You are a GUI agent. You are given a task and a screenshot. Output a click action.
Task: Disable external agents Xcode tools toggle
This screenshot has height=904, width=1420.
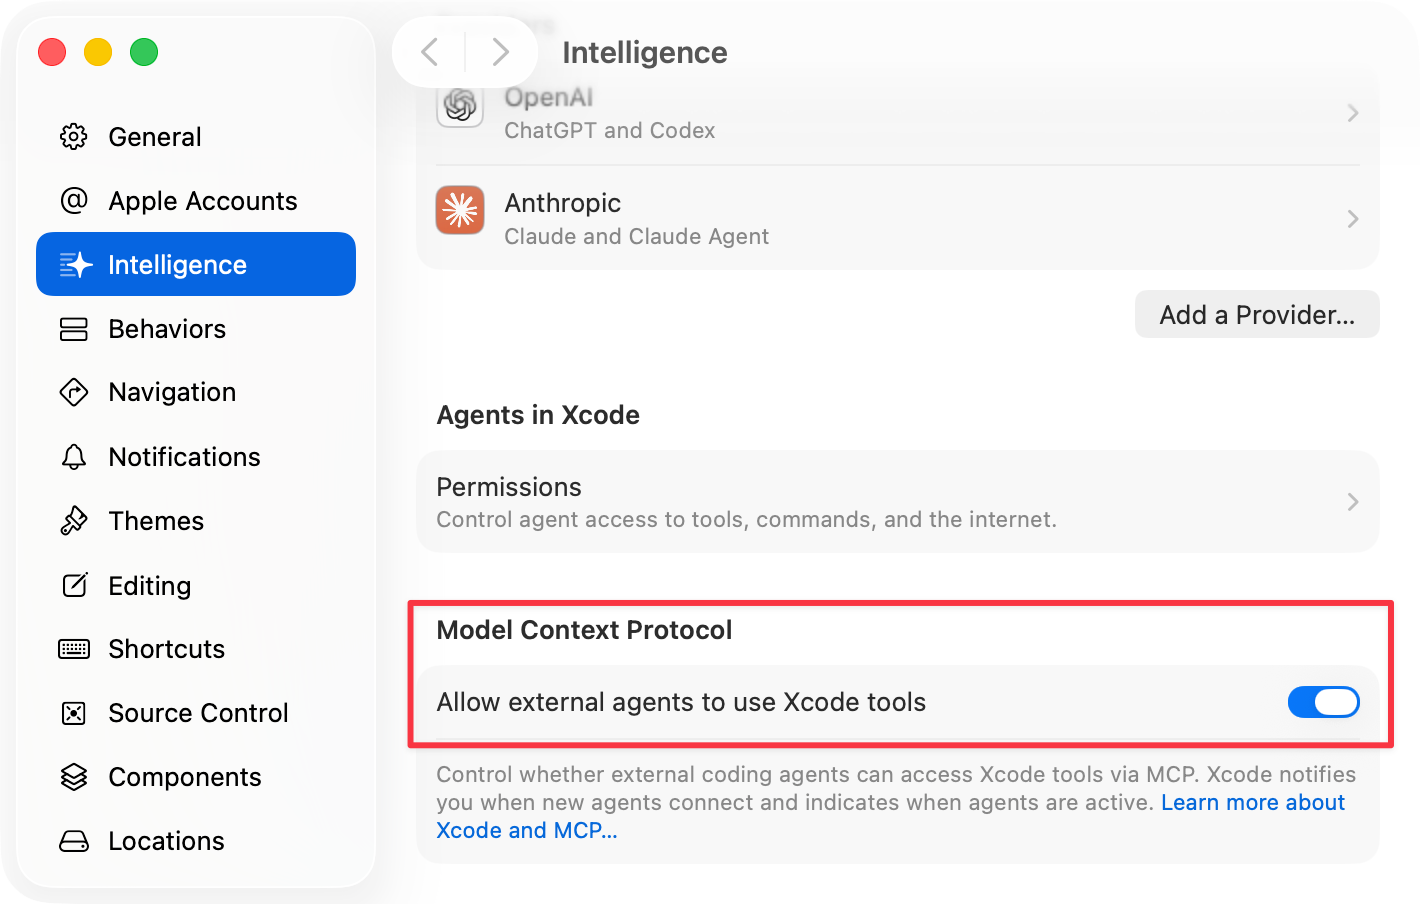point(1323,702)
